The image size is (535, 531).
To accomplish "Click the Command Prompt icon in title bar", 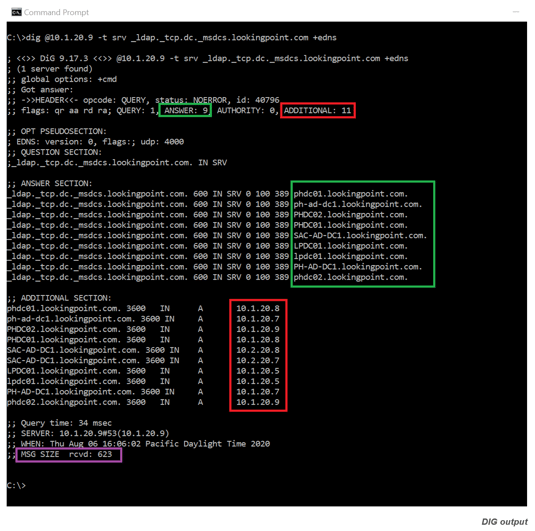I will click(x=16, y=12).
